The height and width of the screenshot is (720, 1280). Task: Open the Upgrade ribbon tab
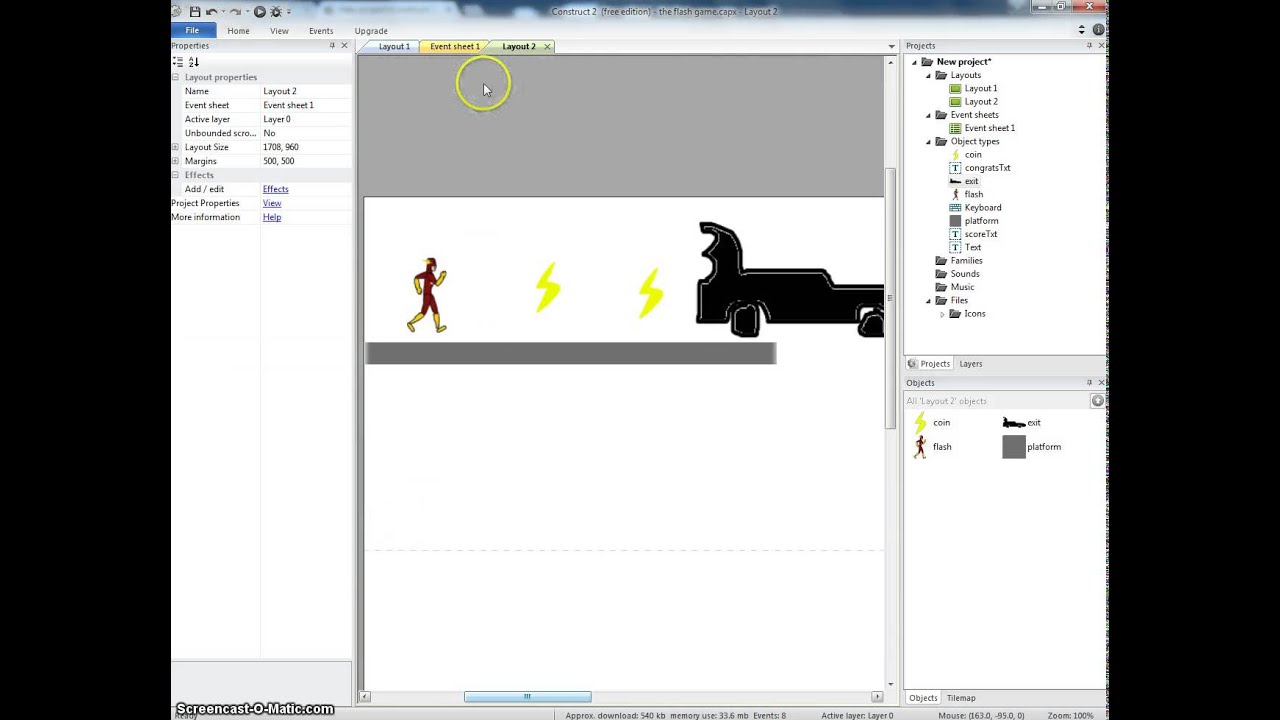(x=371, y=31)
